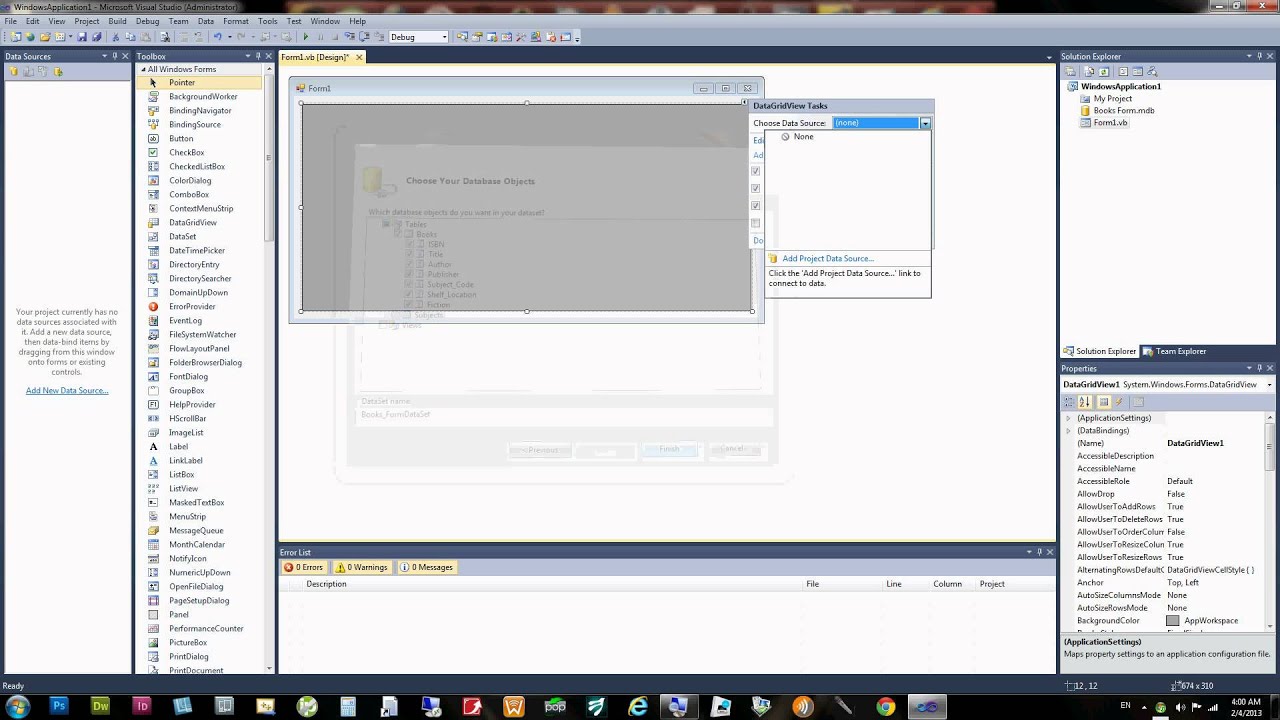Expand (ApplicationSettings) property node
1280x720 pixels.
1068,418
